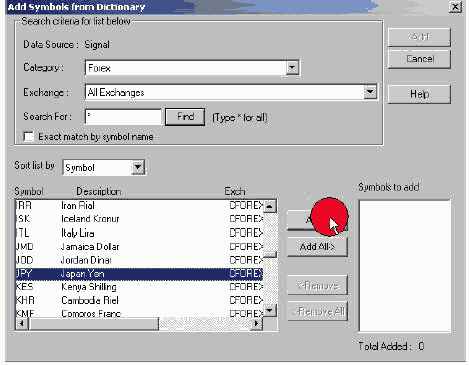The image size is (469, 365).
Task: Select the JMD Jamaica Dollar row
Action: click(139, 247)
